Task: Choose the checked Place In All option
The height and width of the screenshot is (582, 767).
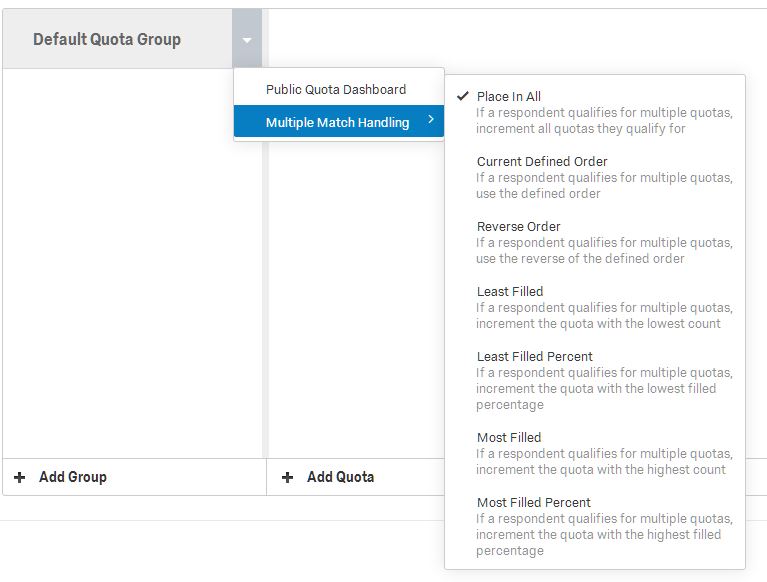Action: (509, 97)
